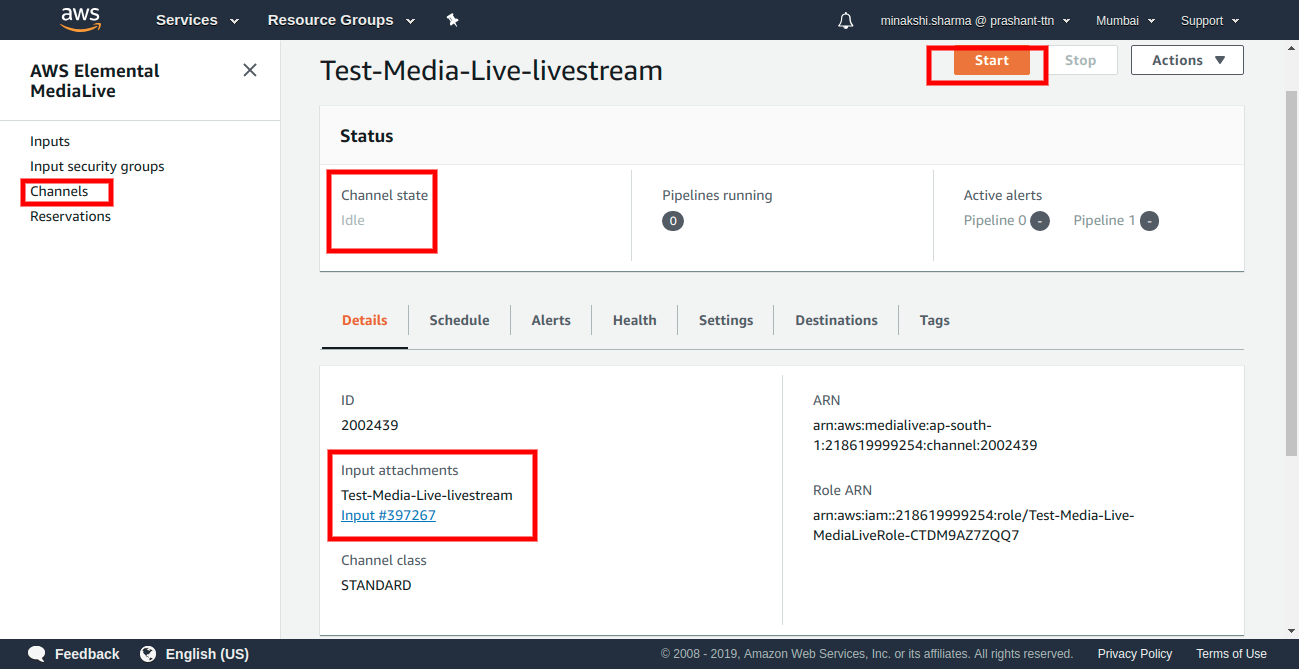Click the globe language icon
This screenshot has height=669, width=1299.
point(148,654)
